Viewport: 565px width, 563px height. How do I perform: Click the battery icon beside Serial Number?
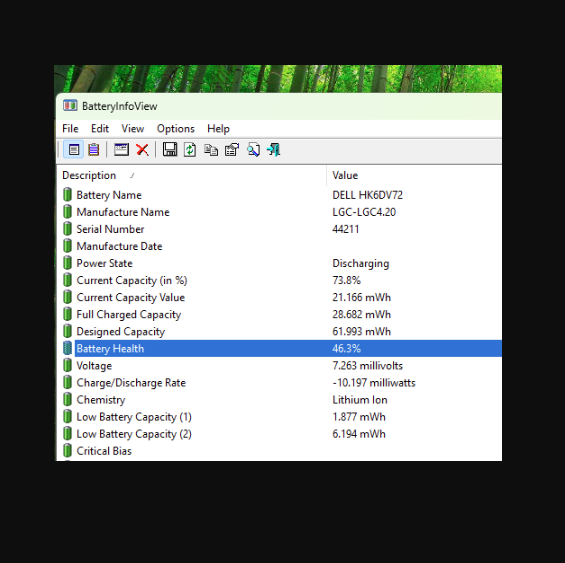tap(67, 229)
